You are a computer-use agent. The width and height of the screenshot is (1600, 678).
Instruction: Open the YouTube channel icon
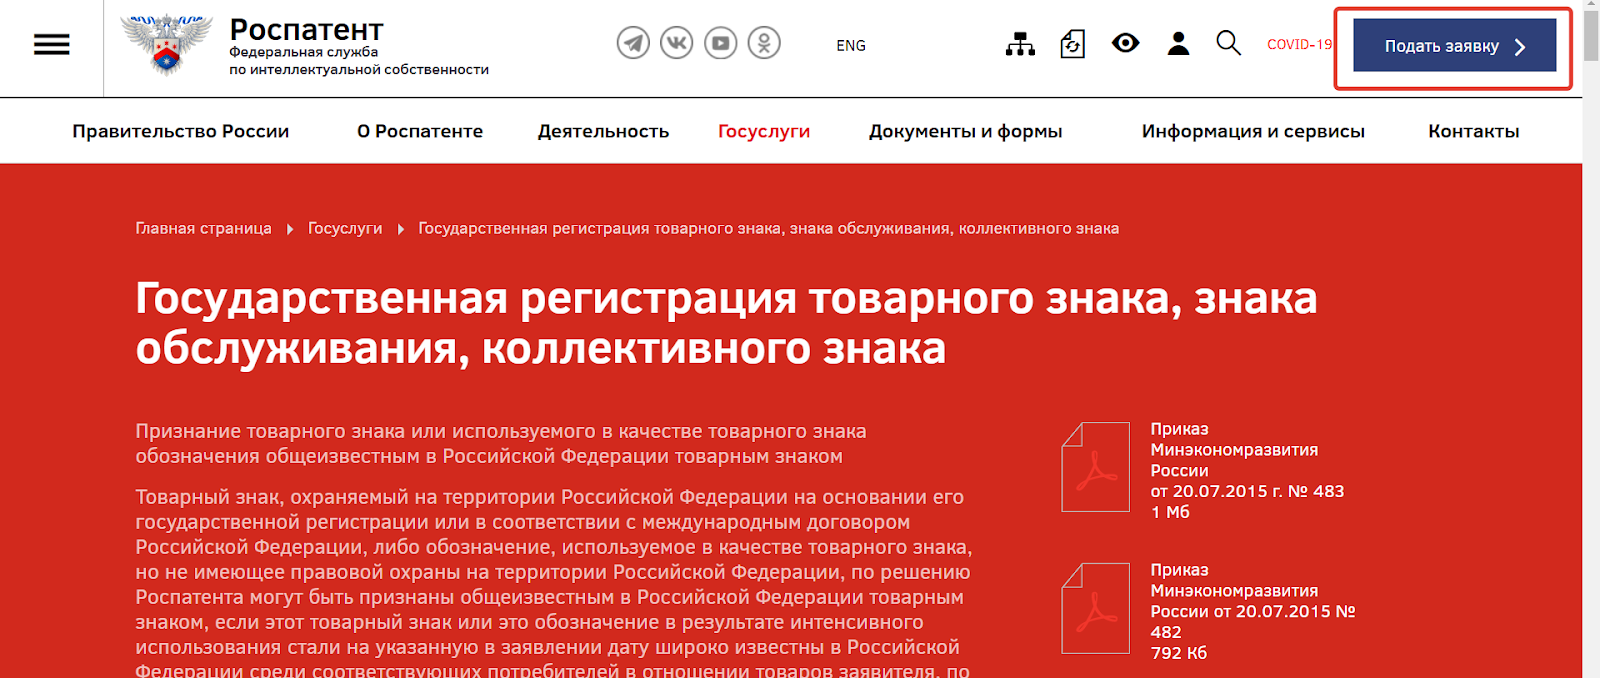click(x=721, y=43)
